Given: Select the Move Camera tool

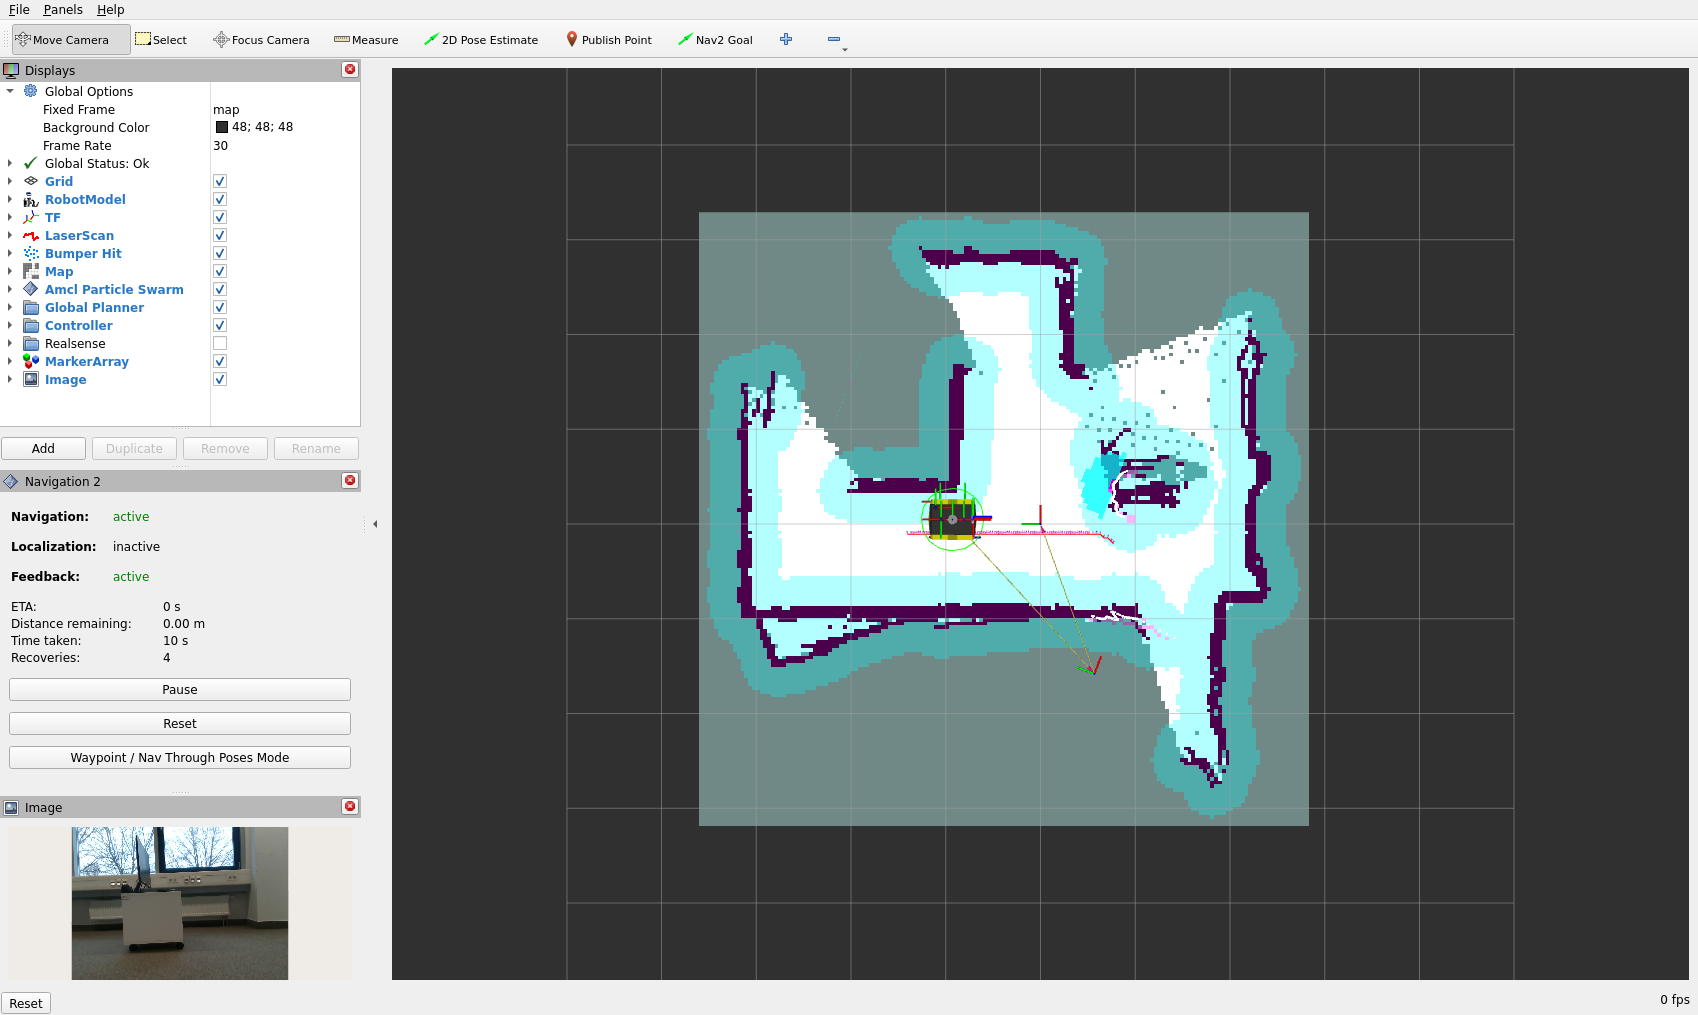Looking at the screenshot, I should coord(70,40).
